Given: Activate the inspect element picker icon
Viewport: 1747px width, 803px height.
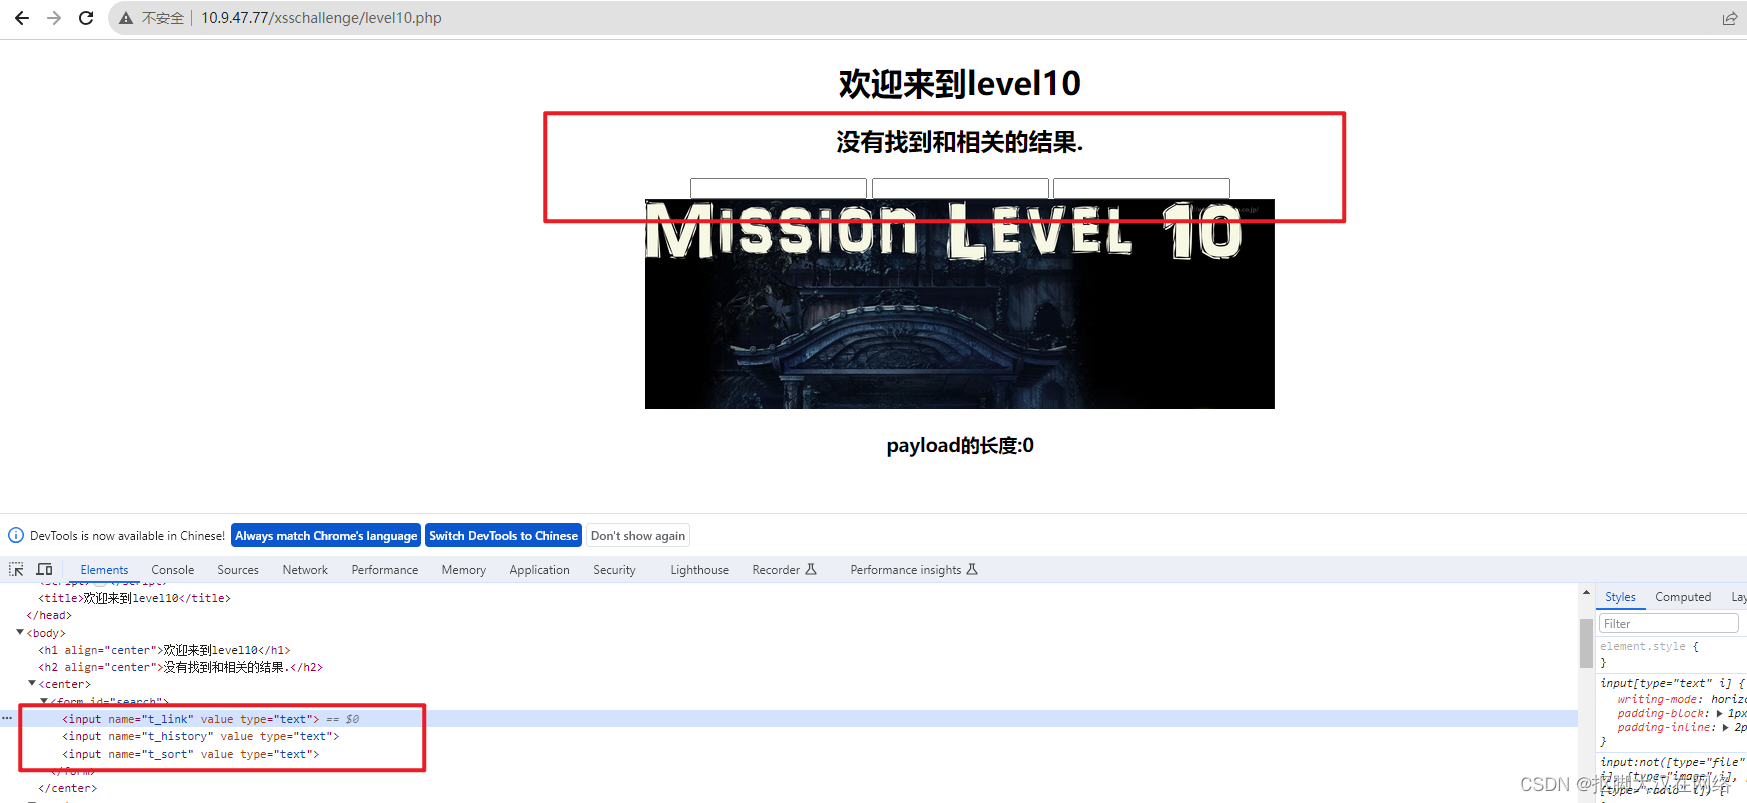Looking at the screenshot, I should point(16,569).
